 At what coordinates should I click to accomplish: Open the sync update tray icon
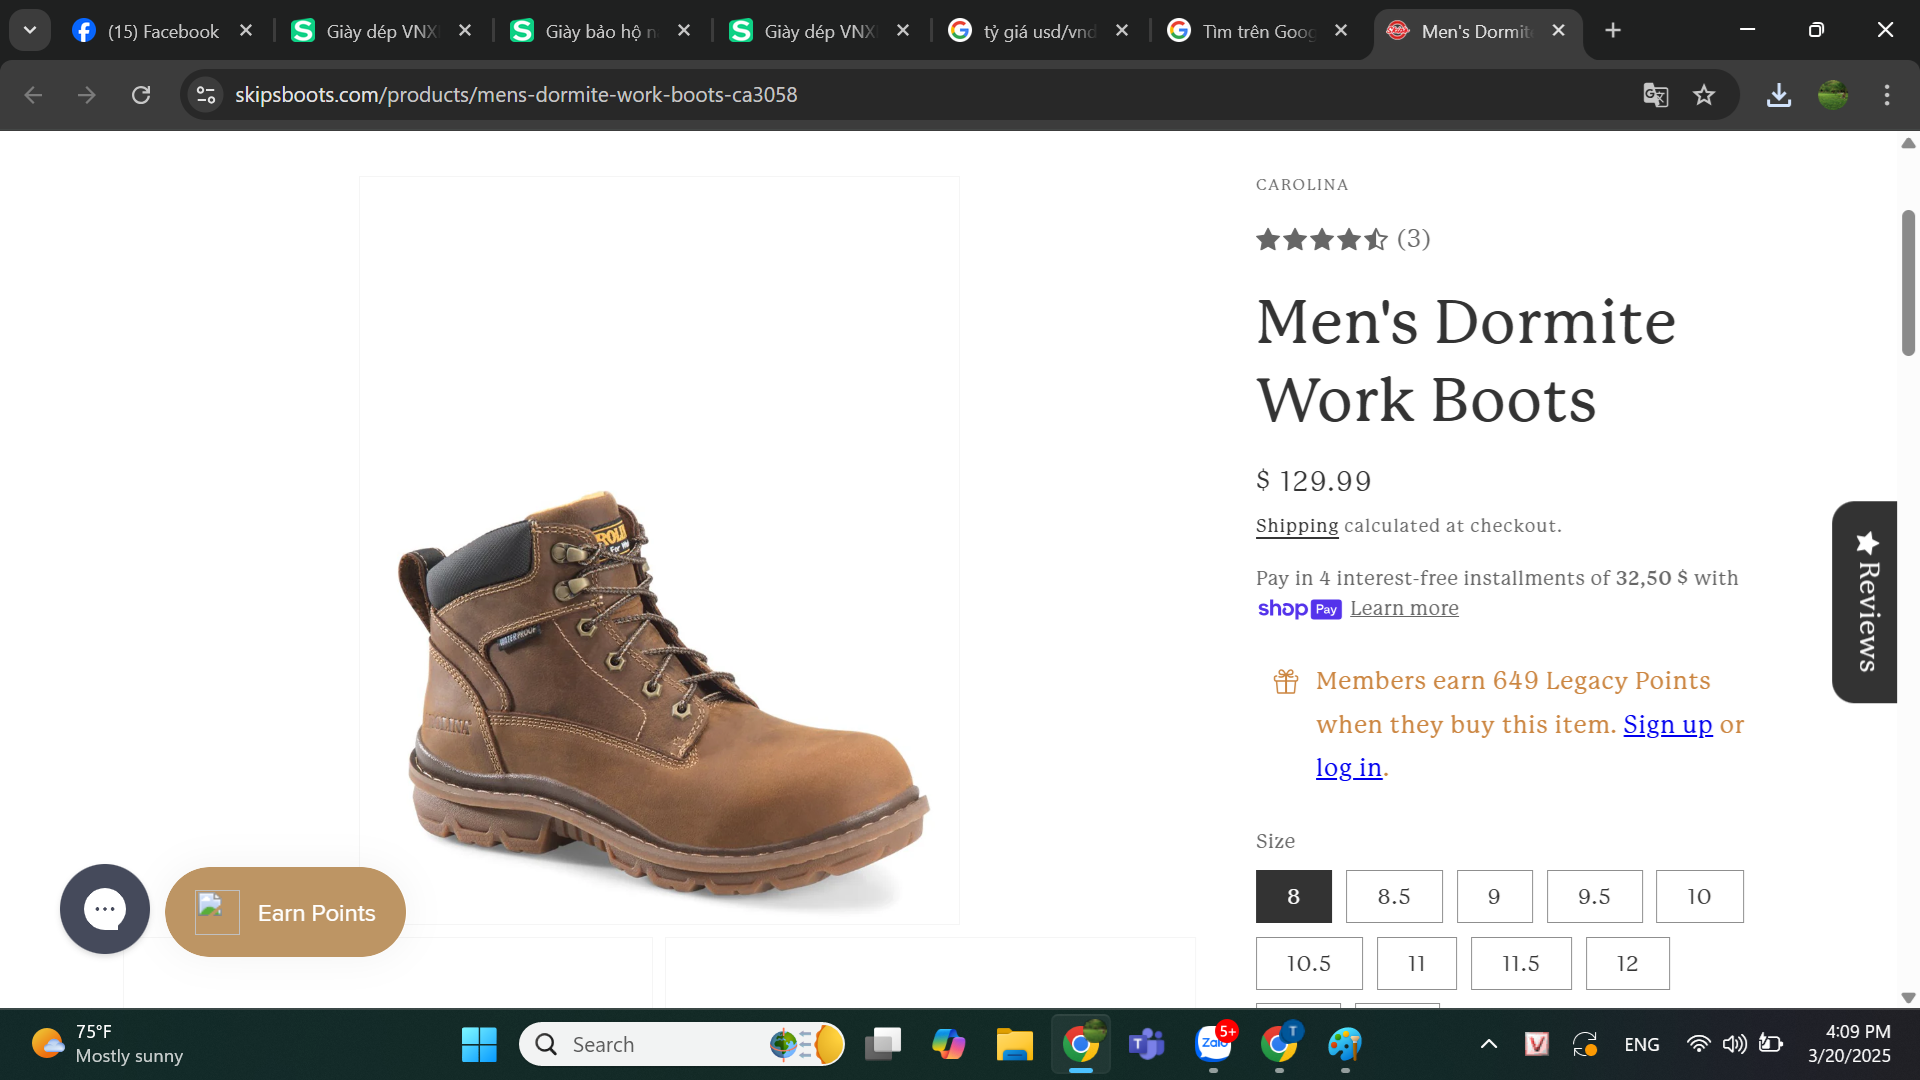coord(1585,1044)
